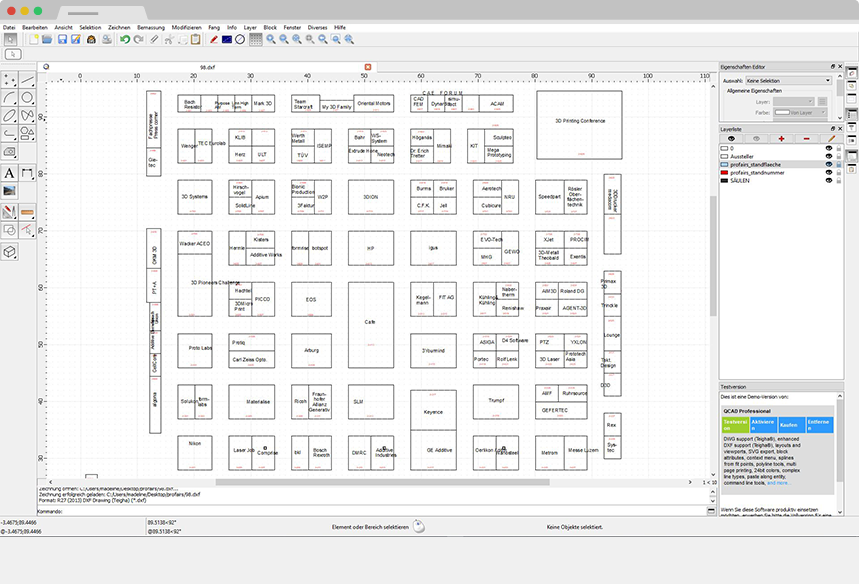The width and height of the screenshot is (859, 584).
Task: Open the Layer menu
Action: tap(250, 27)
